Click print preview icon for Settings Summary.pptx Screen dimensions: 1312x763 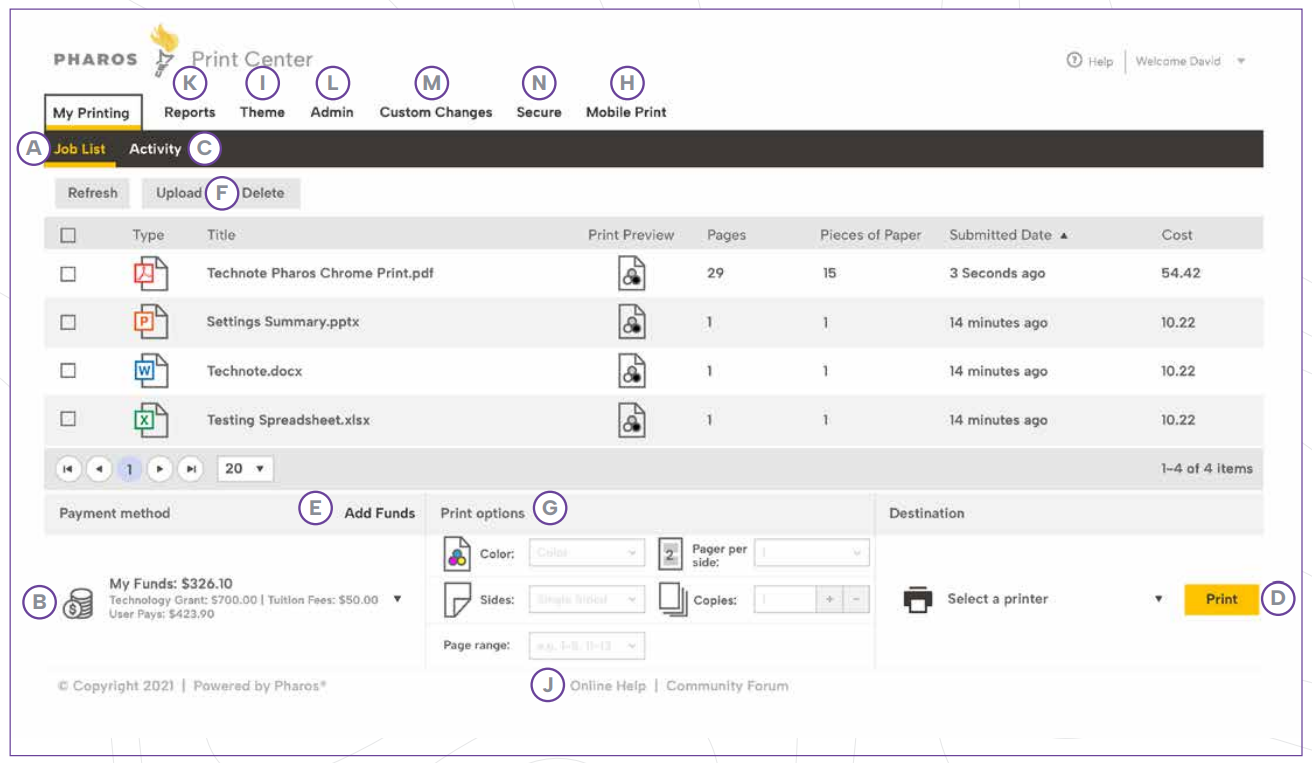tap(631, 322)
